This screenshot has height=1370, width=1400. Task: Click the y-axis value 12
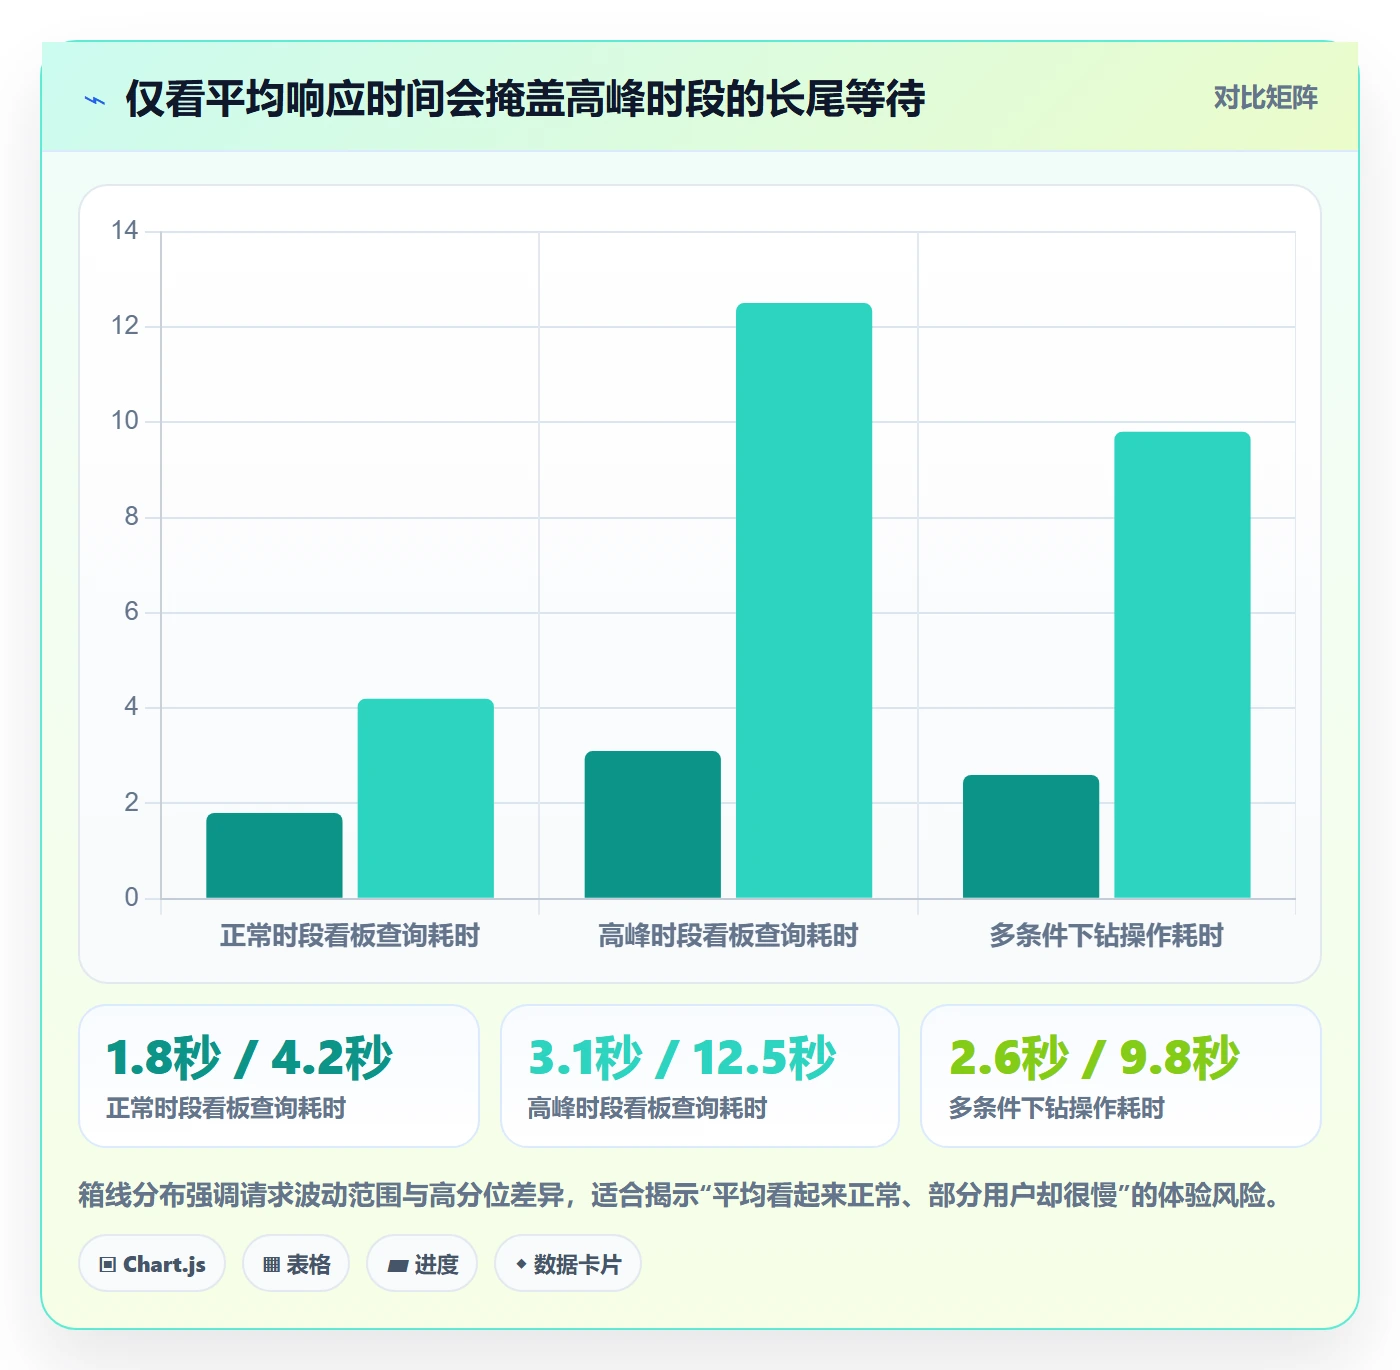(x=125, y=326)
